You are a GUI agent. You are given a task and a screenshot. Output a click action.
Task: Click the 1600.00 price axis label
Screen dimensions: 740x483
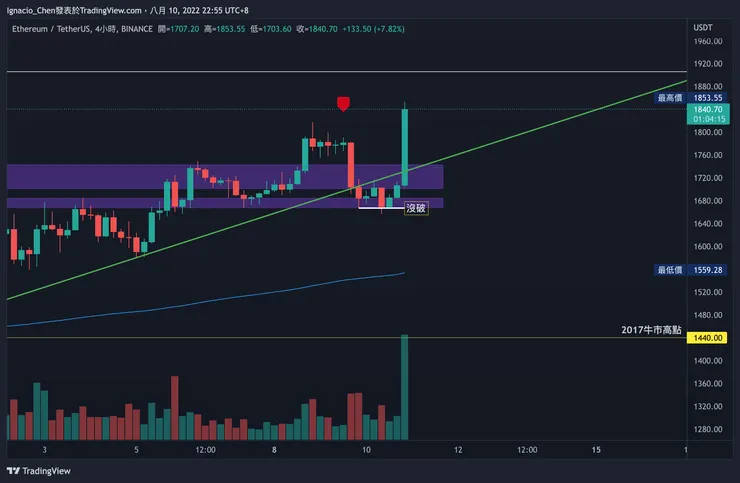[707, 246]
